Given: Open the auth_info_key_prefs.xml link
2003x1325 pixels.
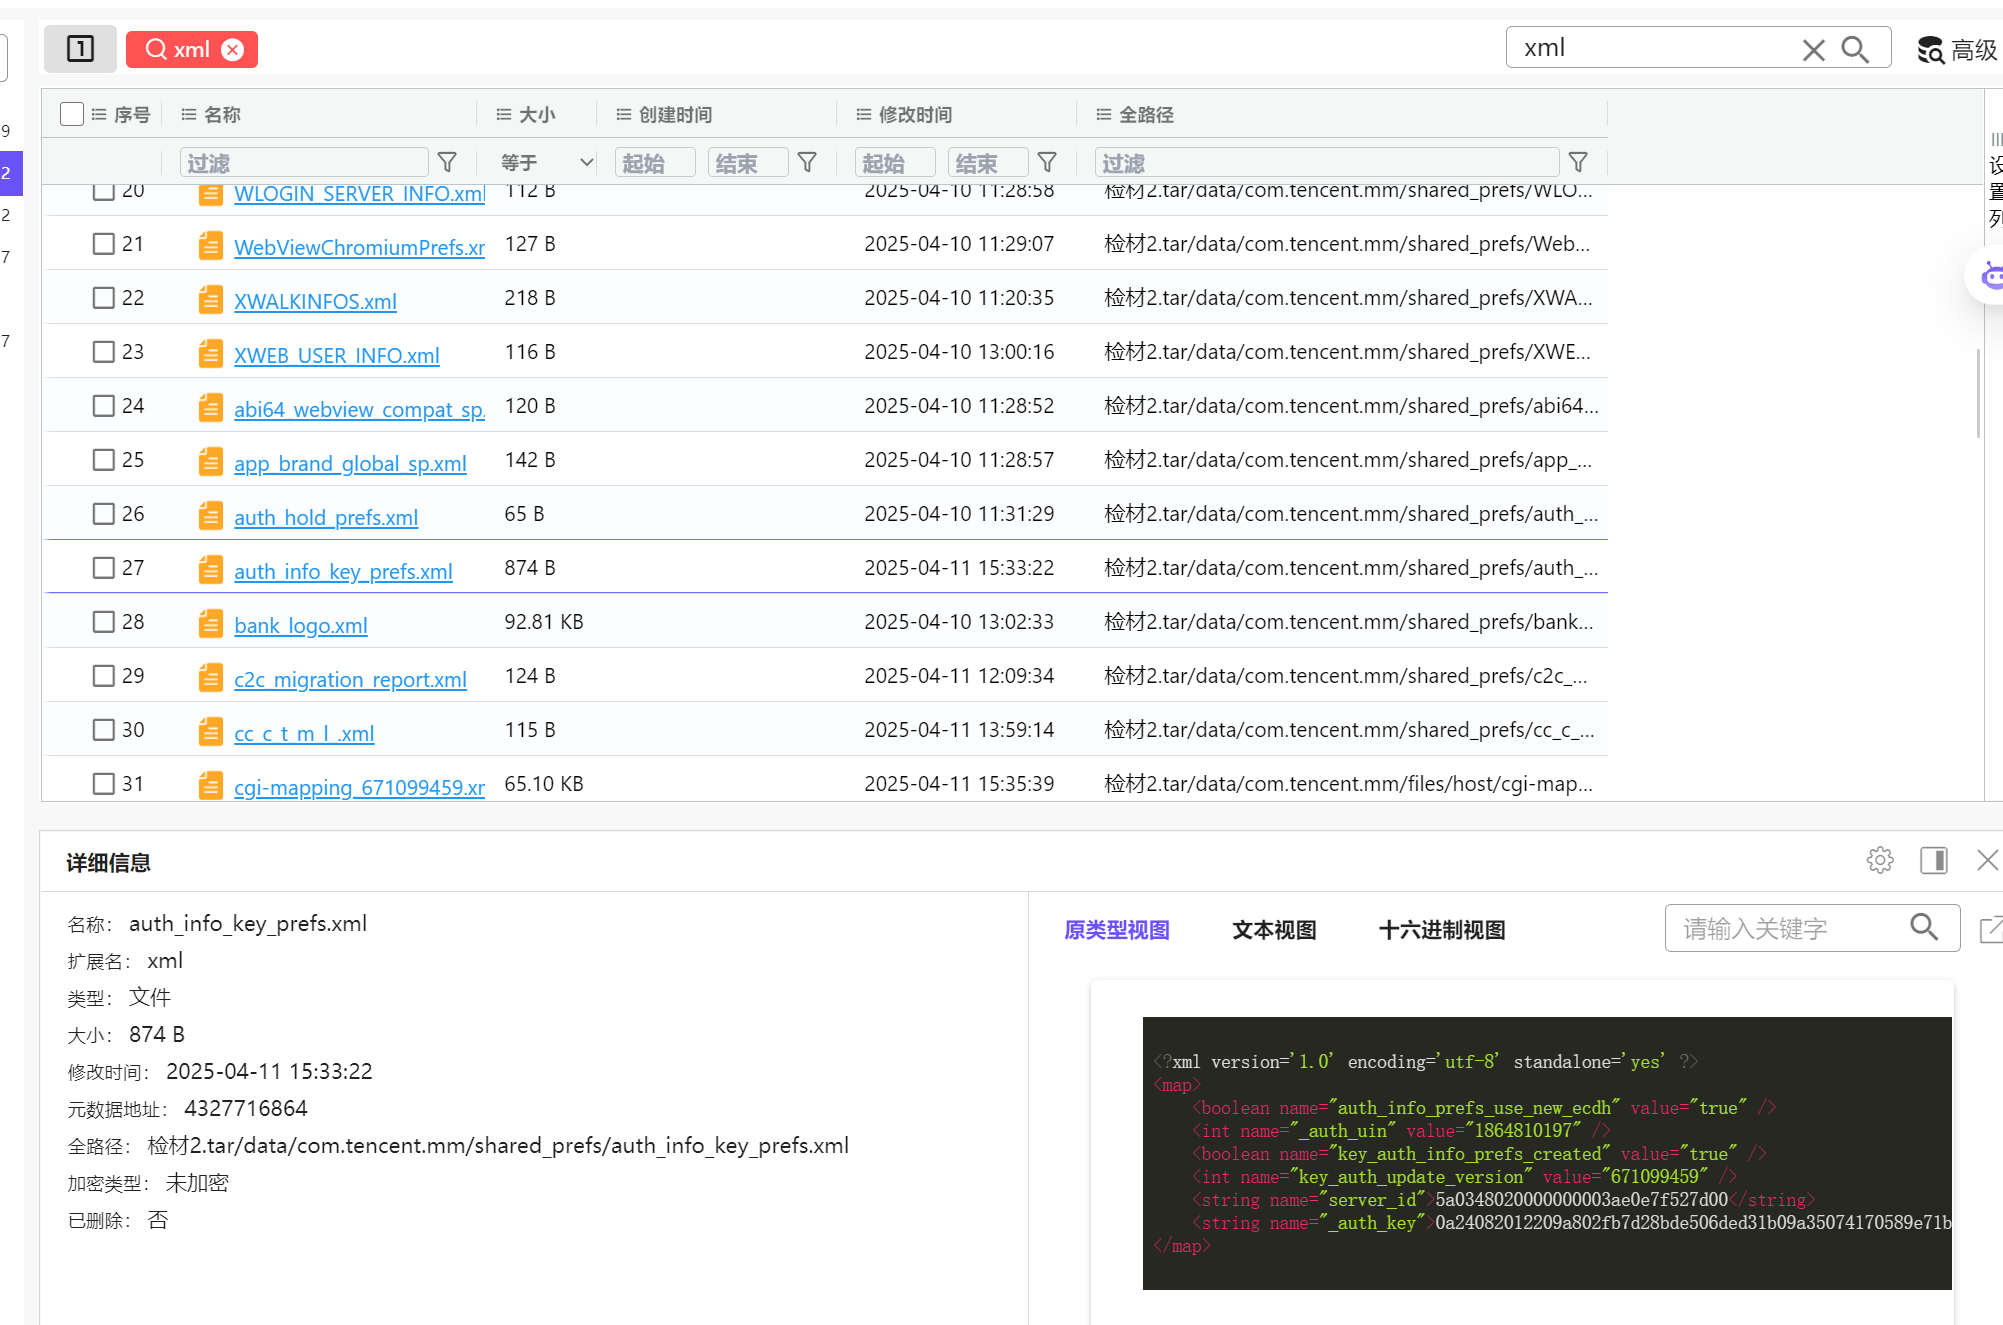Looking at the screenshot, I should 343,571.
